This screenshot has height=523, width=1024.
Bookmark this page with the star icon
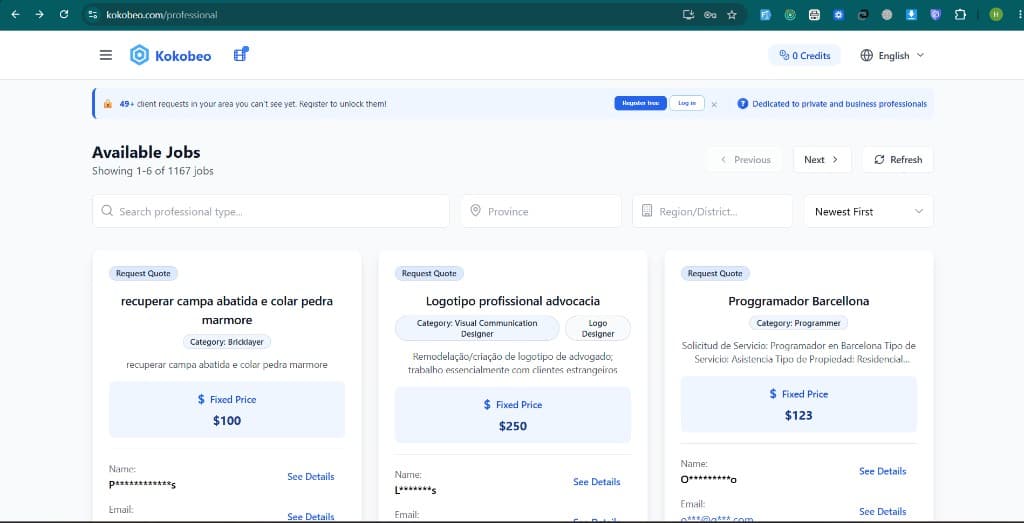click(x=731, y=14)
